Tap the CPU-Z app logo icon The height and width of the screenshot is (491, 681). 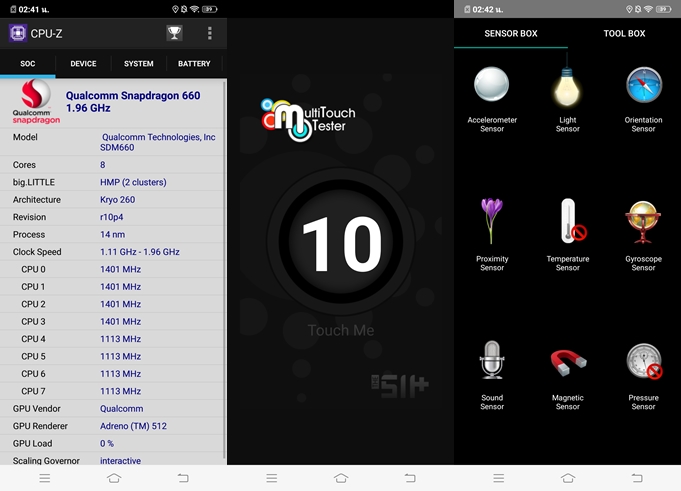click(x=18, y=33)
